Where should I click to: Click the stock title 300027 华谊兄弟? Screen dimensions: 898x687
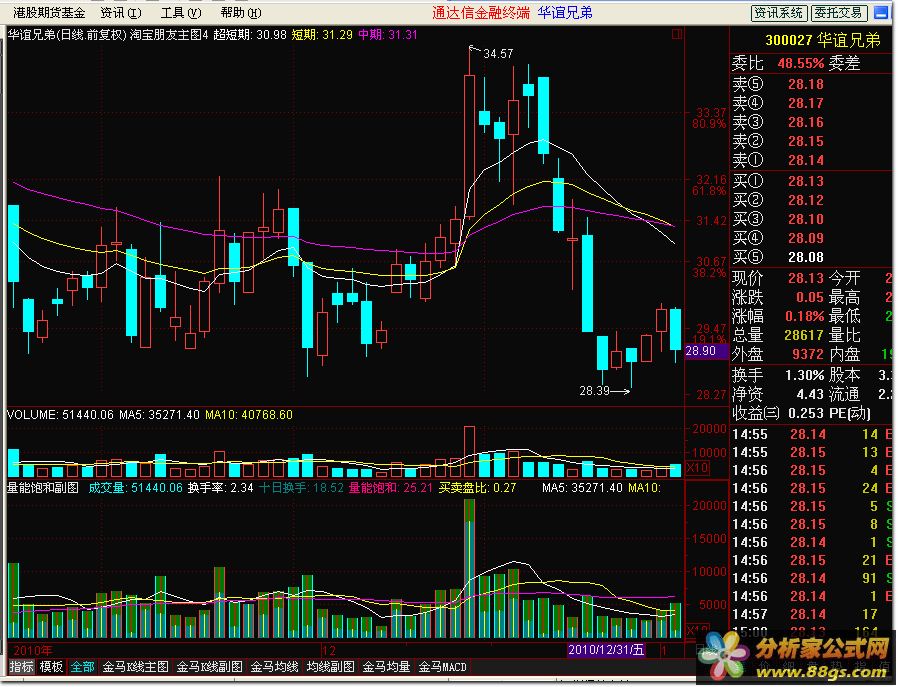(822, 40)
